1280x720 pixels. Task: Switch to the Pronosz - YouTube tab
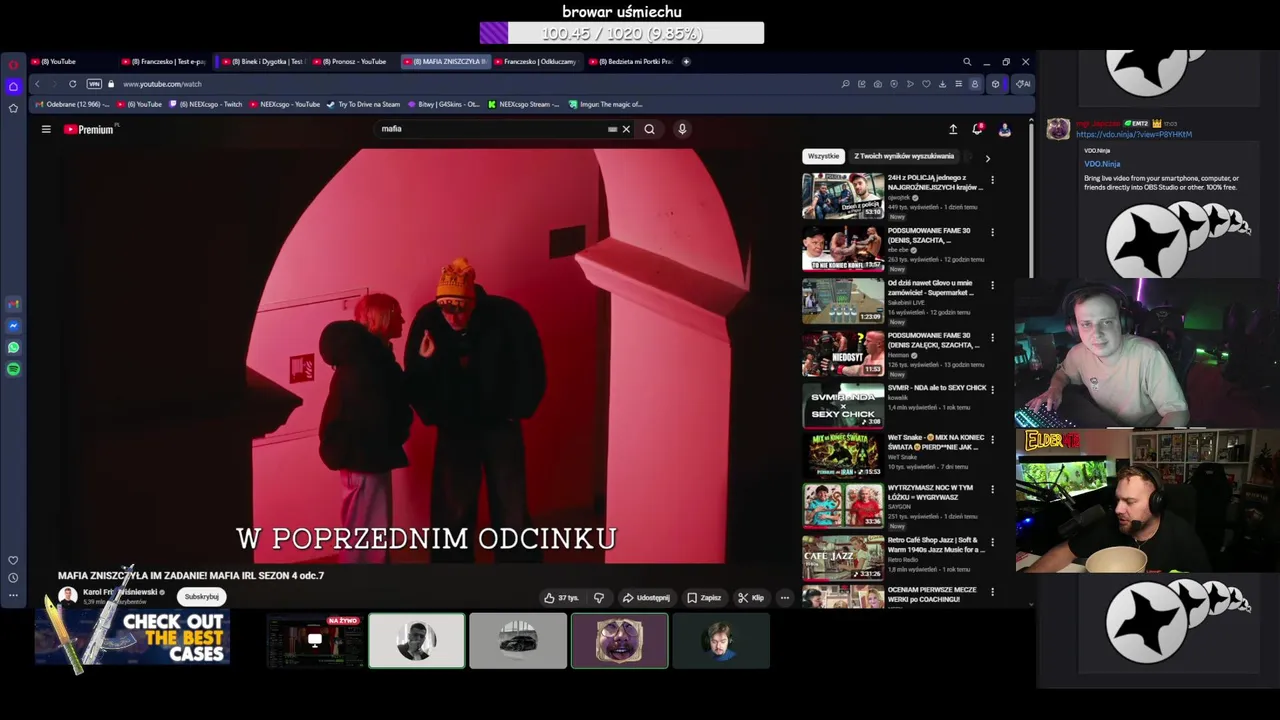point(350,62)
